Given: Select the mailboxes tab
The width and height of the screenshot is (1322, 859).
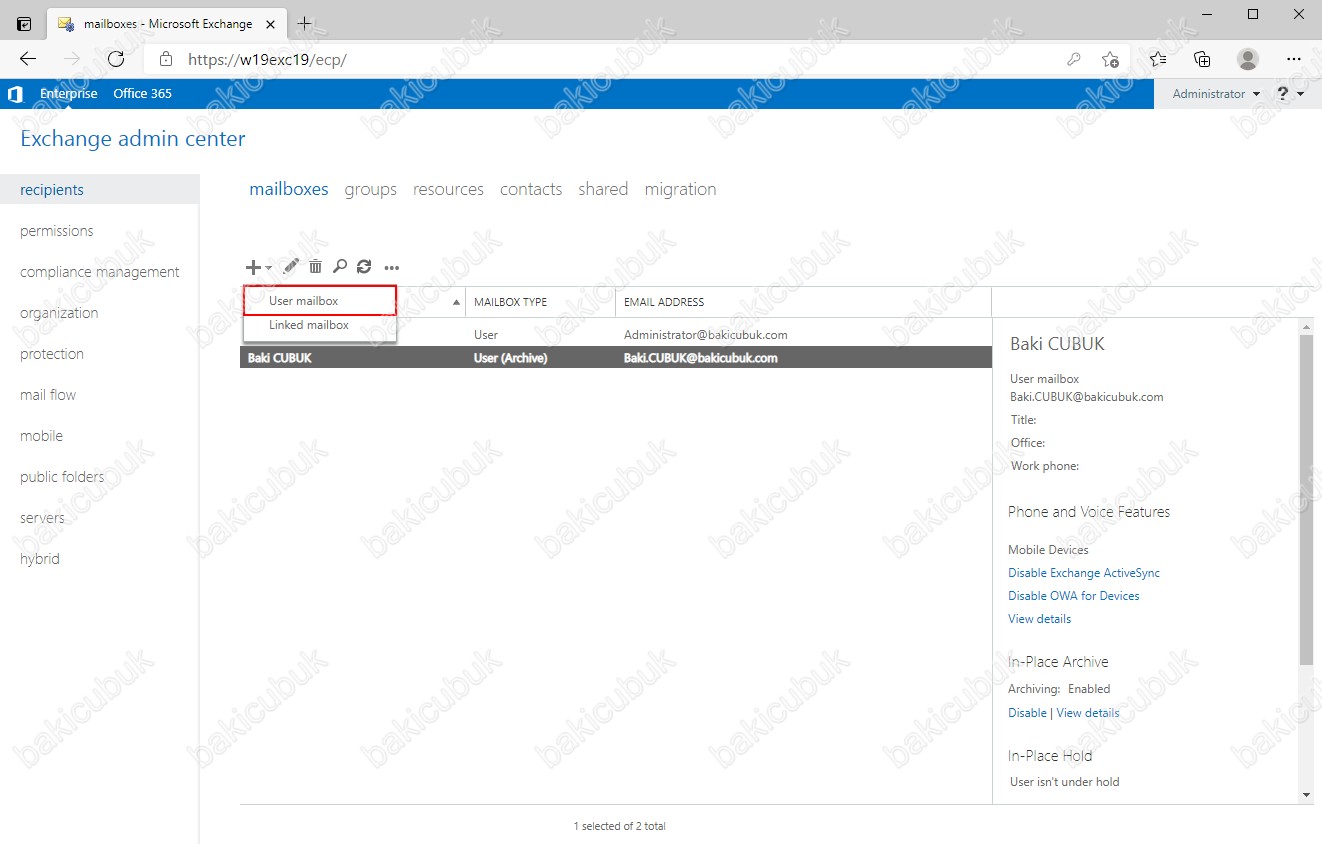Looking at the screenshot, I should (x=289, y=189).
